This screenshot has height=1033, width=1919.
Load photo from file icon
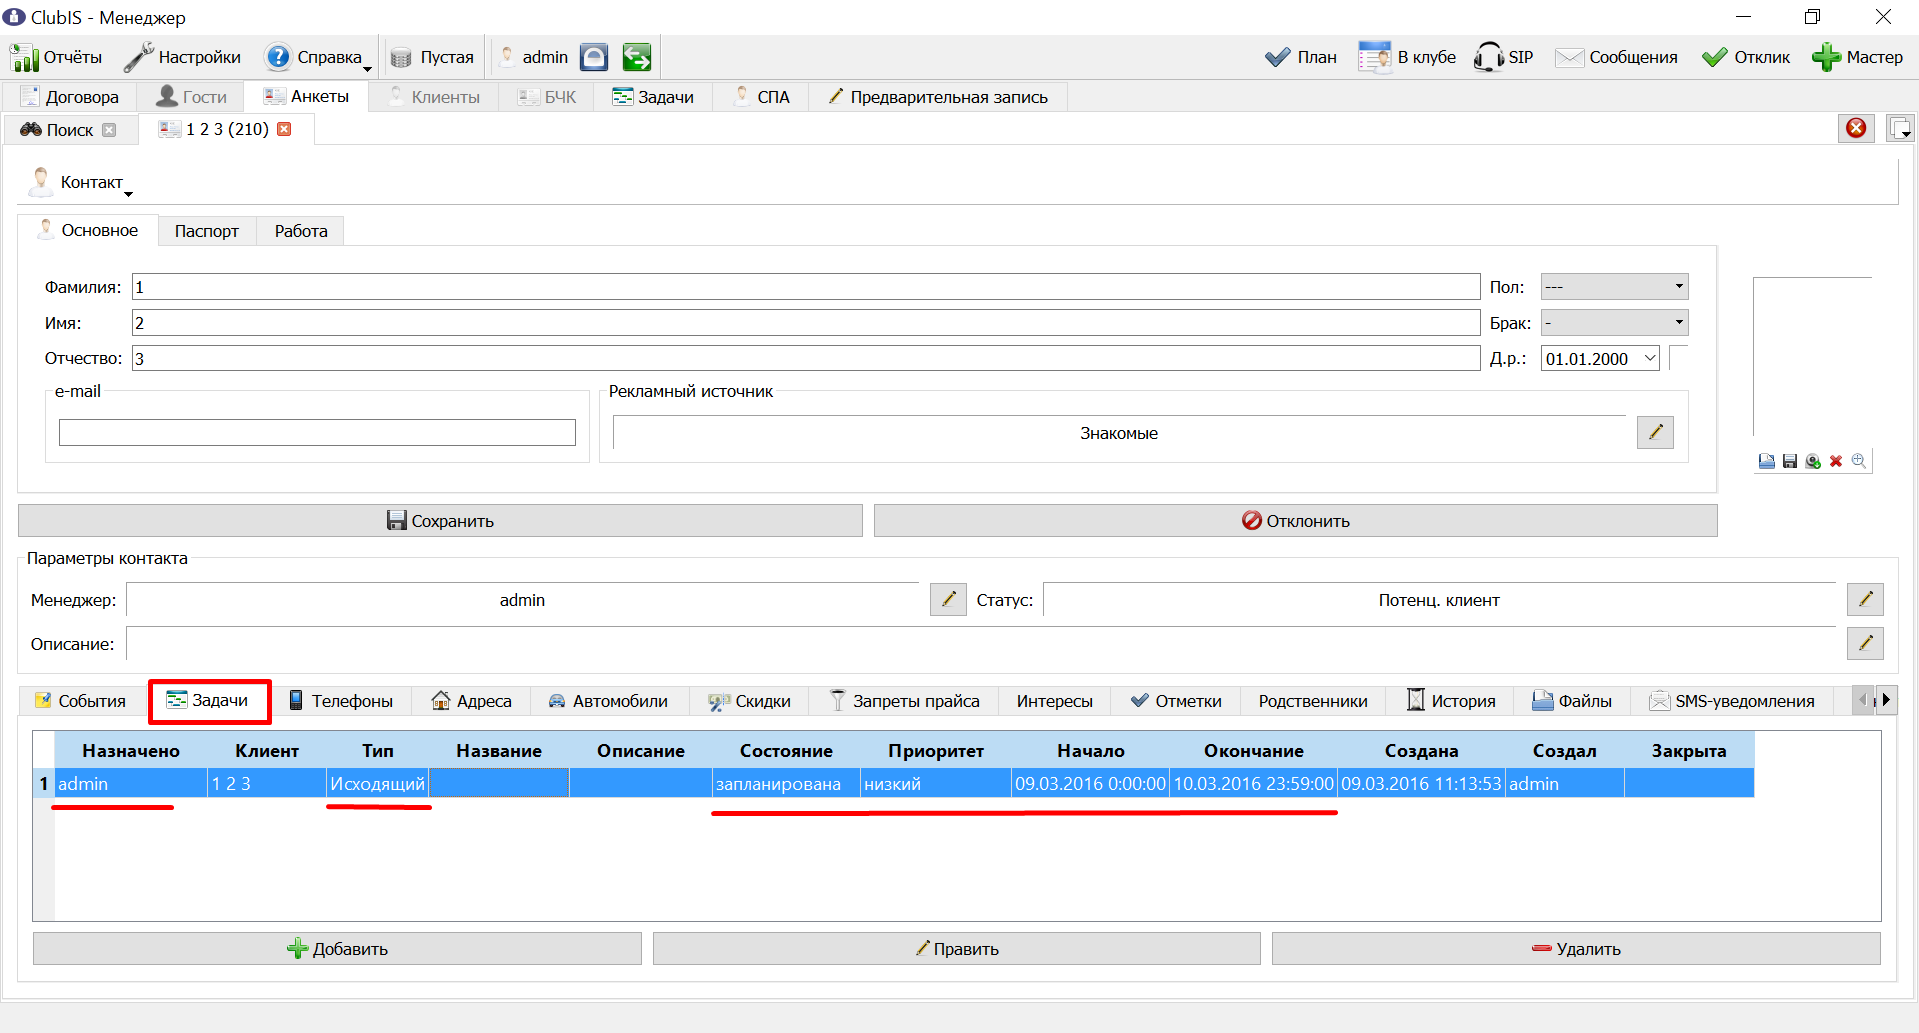pyautogui.click(x=1767, y=461)
